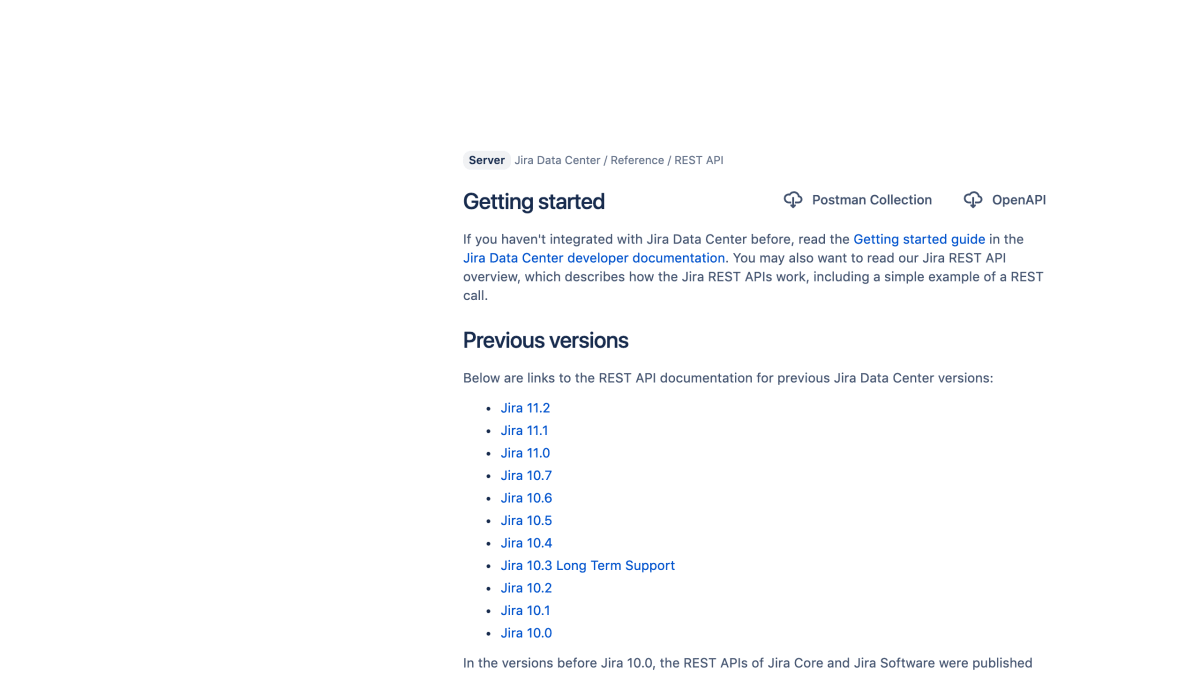
Task: Open the OpenAPI link
Action: pyautogui.click(x=1019, y=200)
